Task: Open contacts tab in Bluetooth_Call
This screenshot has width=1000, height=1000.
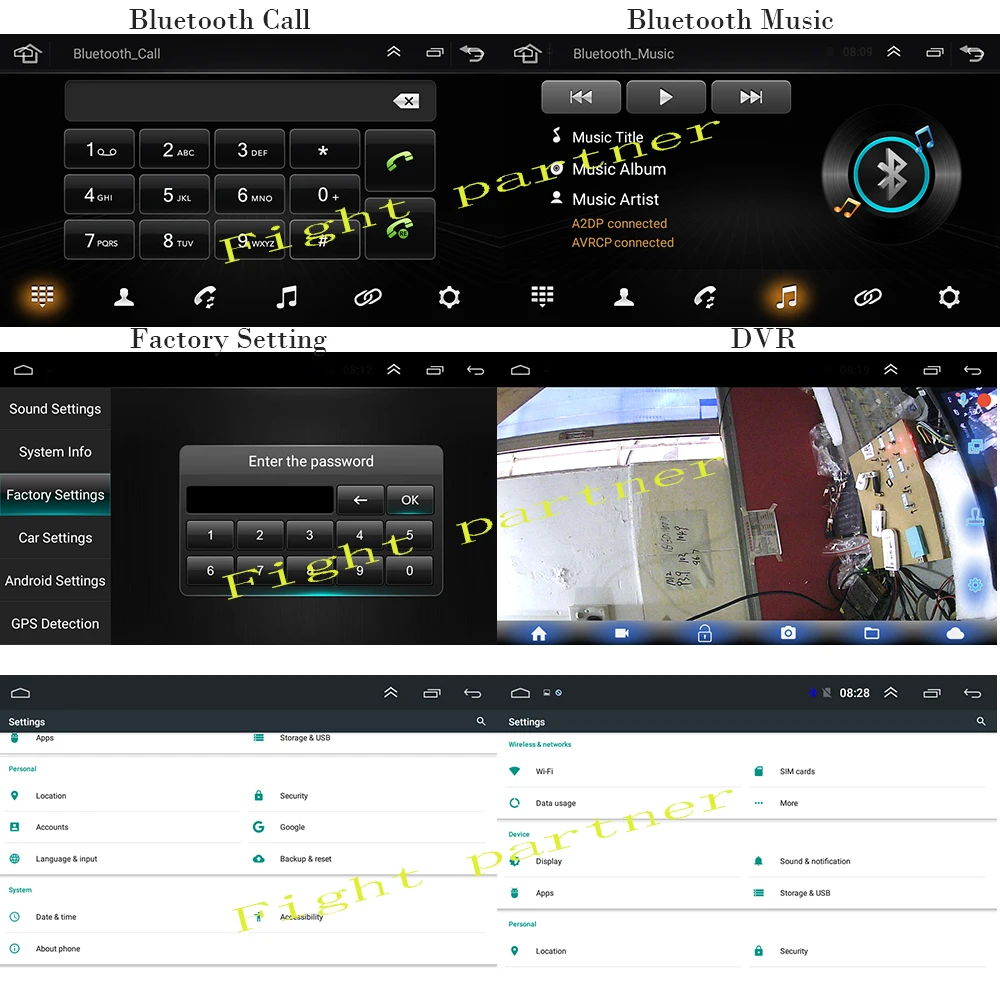Action: [124, 297]
